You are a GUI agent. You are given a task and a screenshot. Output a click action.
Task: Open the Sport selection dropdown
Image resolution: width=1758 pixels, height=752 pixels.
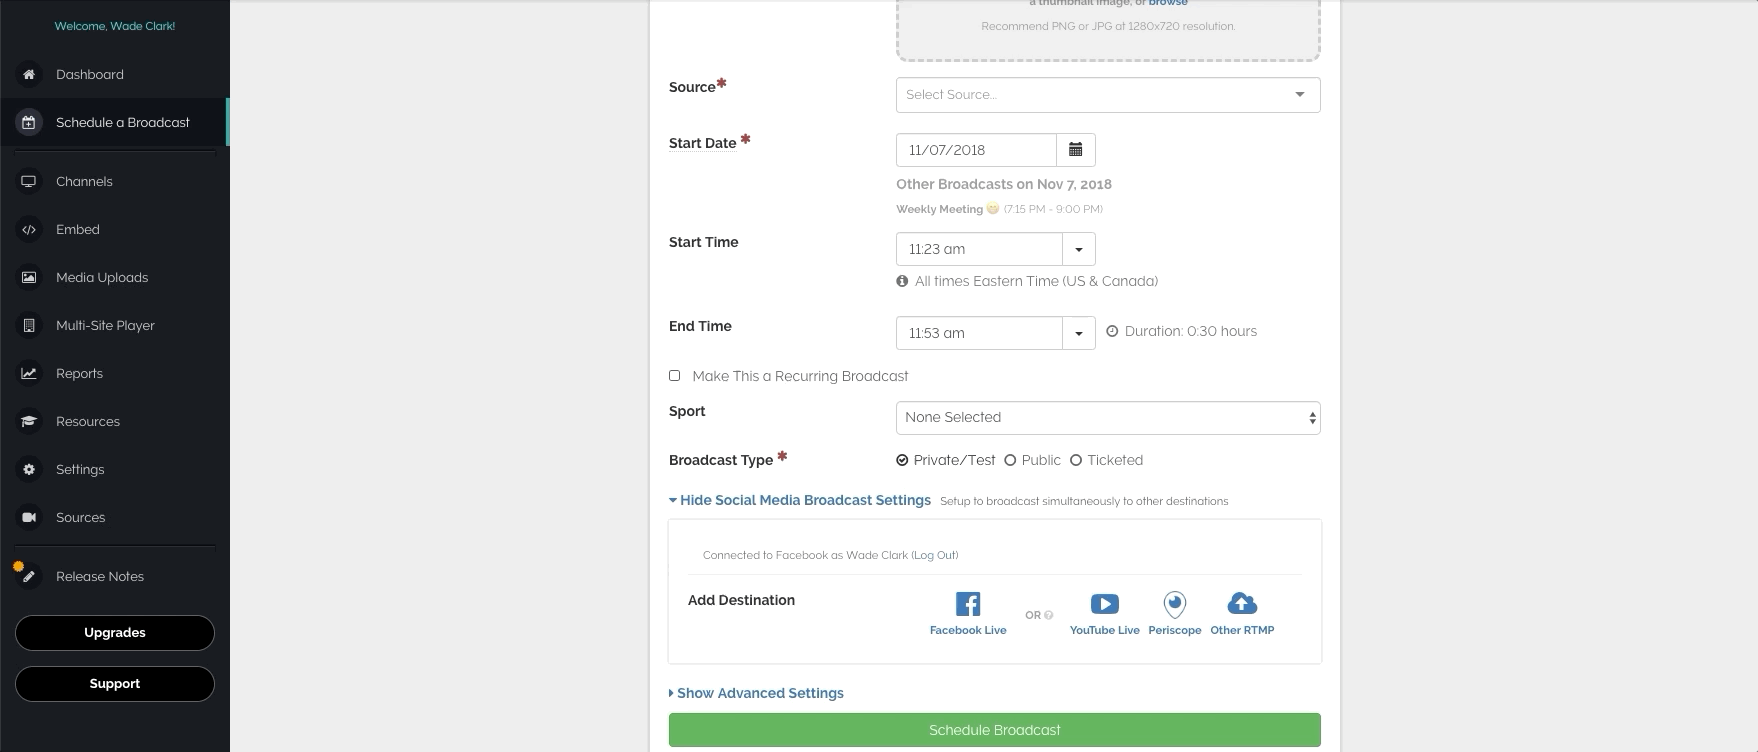[x=1107, y=418]
